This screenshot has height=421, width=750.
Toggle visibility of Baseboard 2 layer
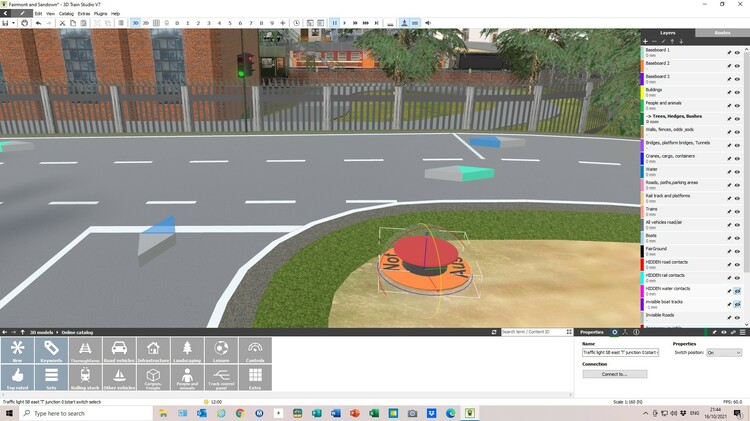tap(737, 66)
